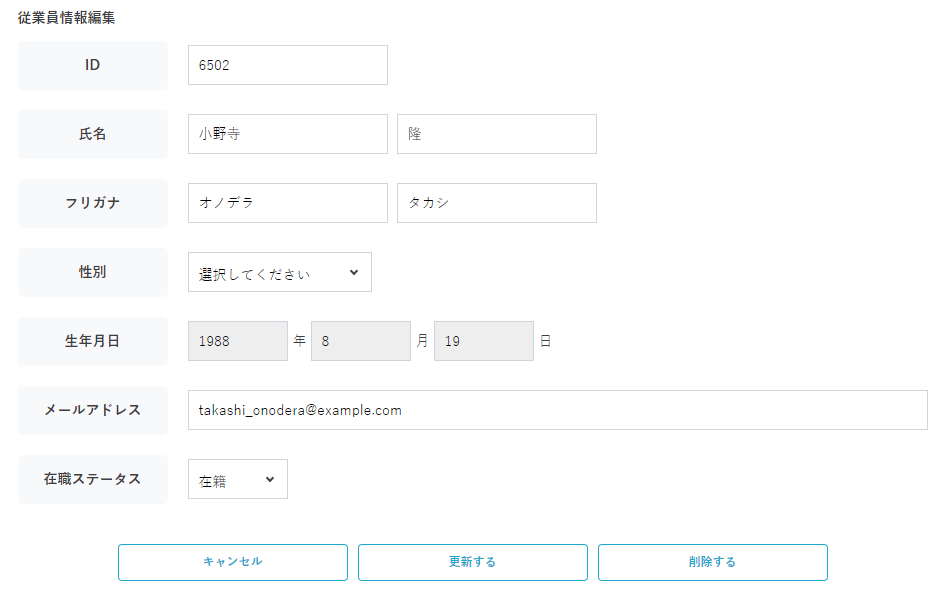The image size is (946, 609).
Task: Click the birth day field showing 19
Action: pyautogui.click(x=483, y=341)
